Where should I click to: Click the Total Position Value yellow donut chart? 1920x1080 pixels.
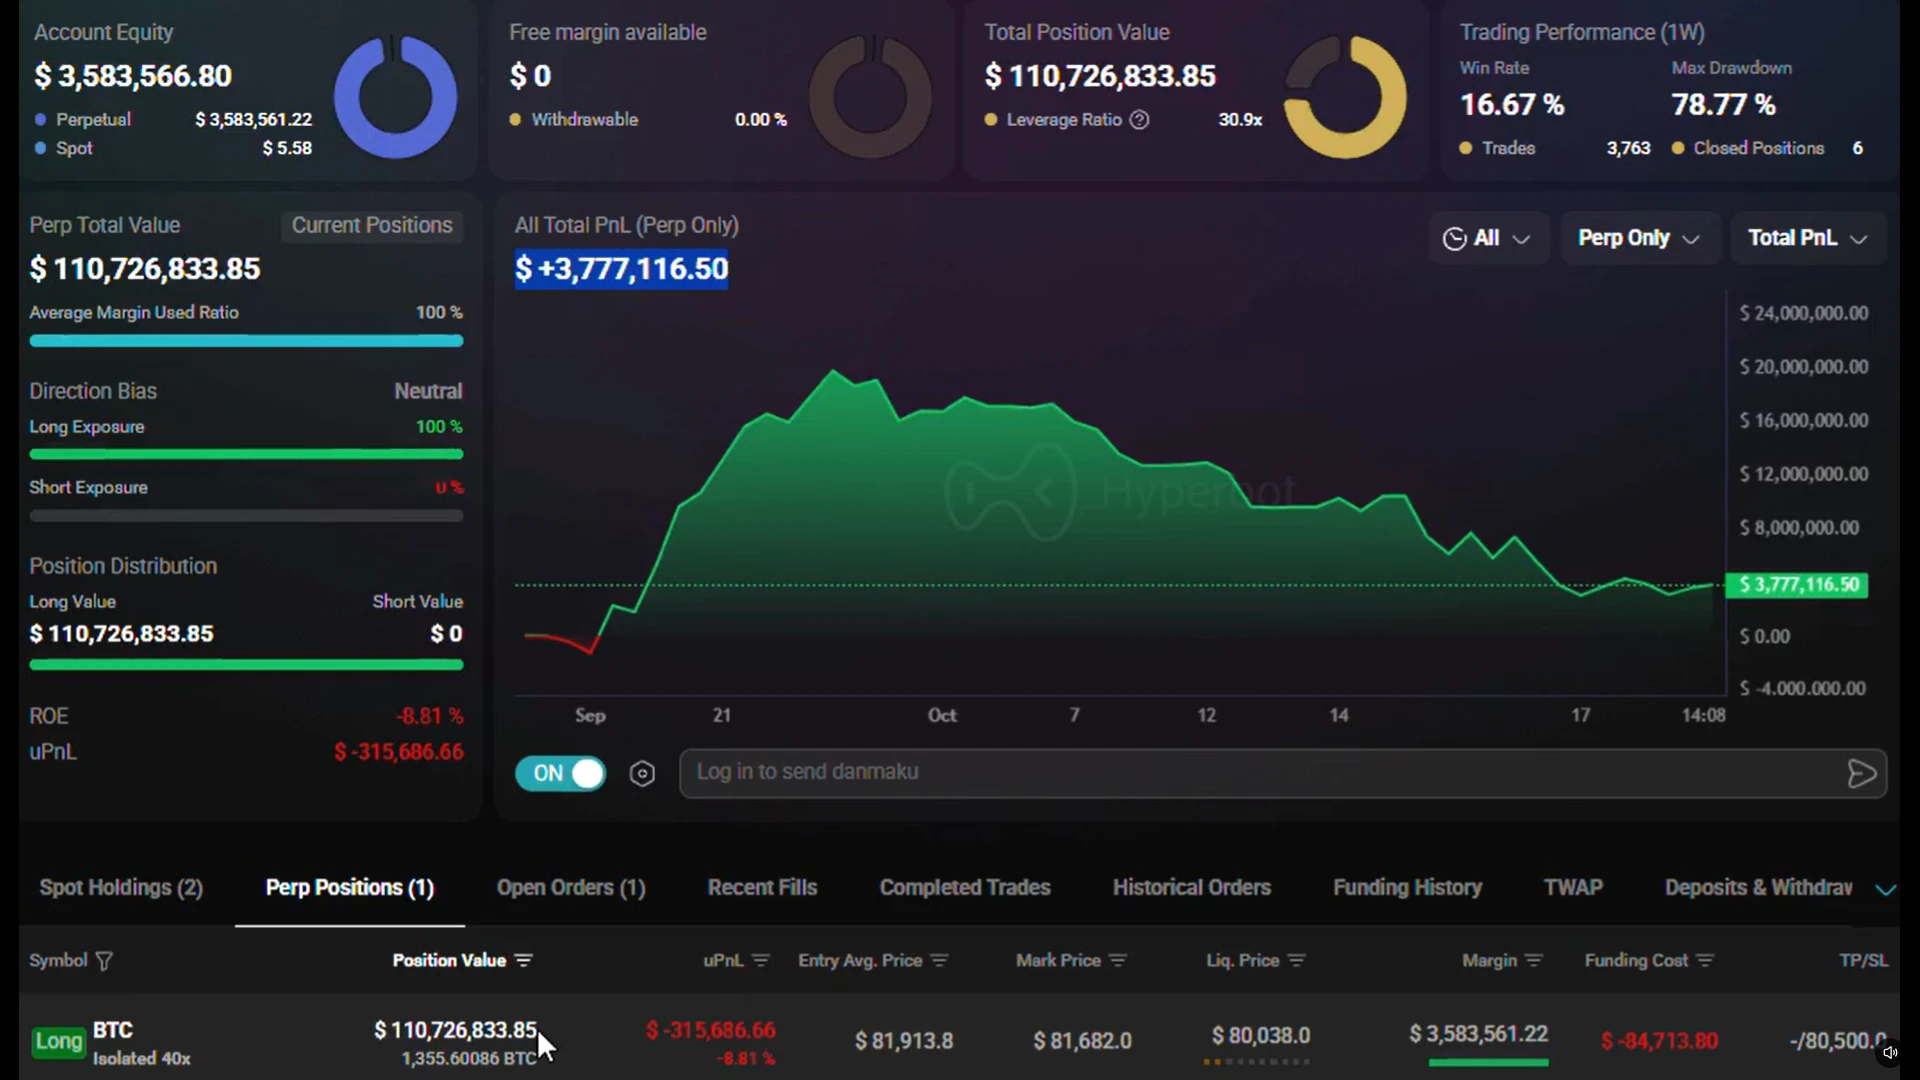click(1345, 97)
